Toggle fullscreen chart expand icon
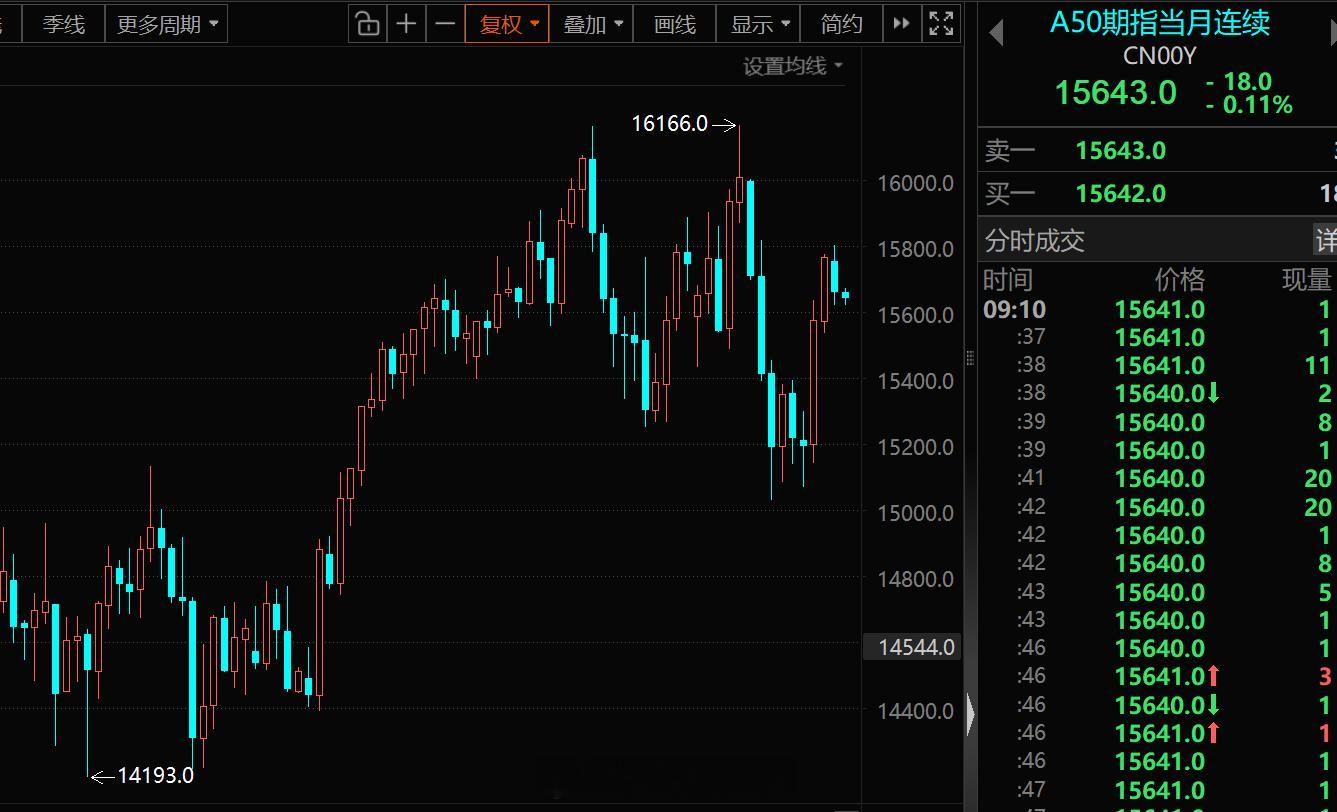This screenshot has height=812, width=1337. click(x=941, y=24)
